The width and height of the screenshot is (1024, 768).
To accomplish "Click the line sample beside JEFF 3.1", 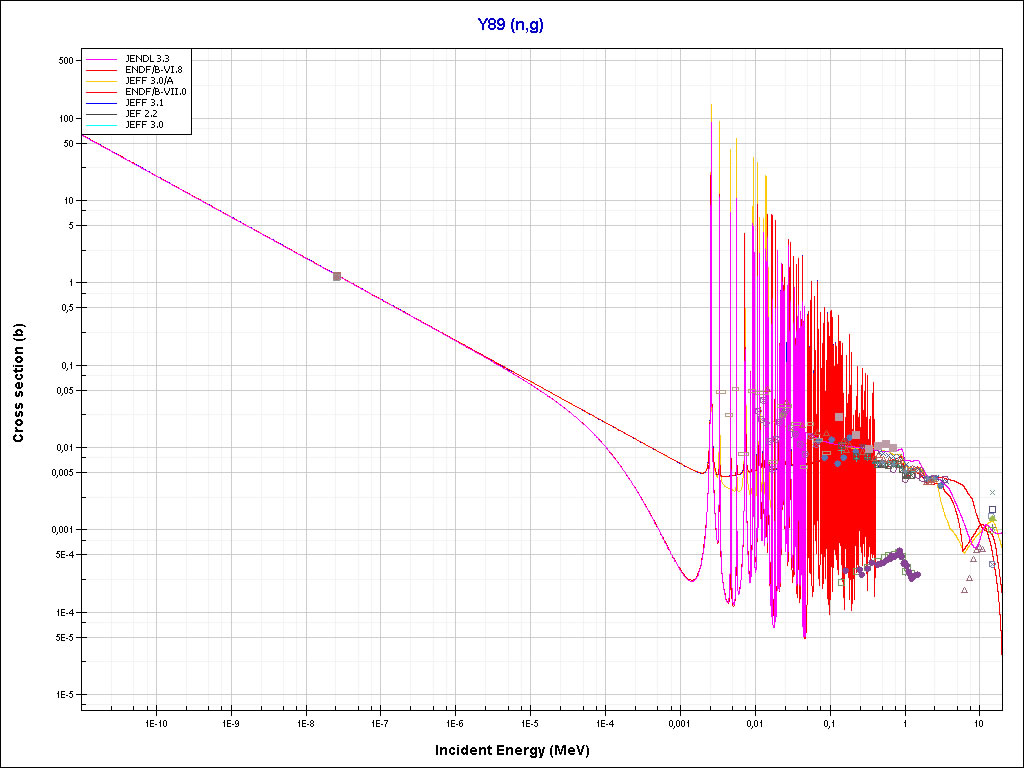I will point(103,103).
